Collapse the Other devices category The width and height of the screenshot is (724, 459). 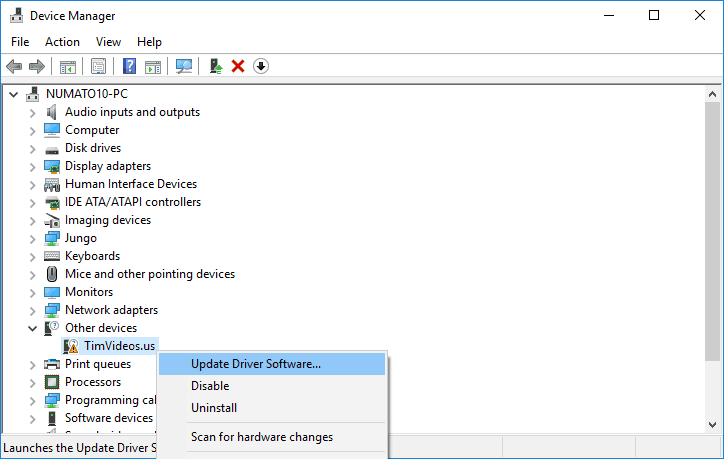pyautogui.click(x=32, y=329)
